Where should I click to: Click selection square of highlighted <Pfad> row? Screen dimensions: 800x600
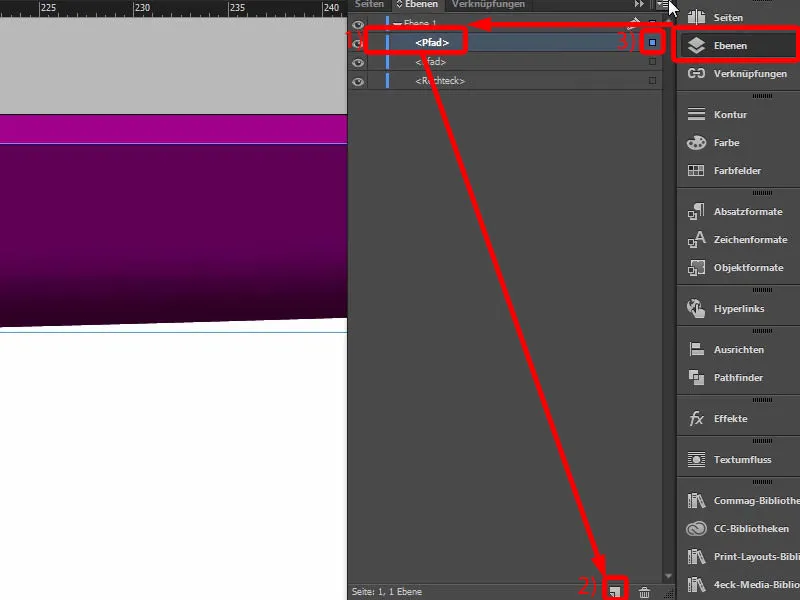(652, 42)
